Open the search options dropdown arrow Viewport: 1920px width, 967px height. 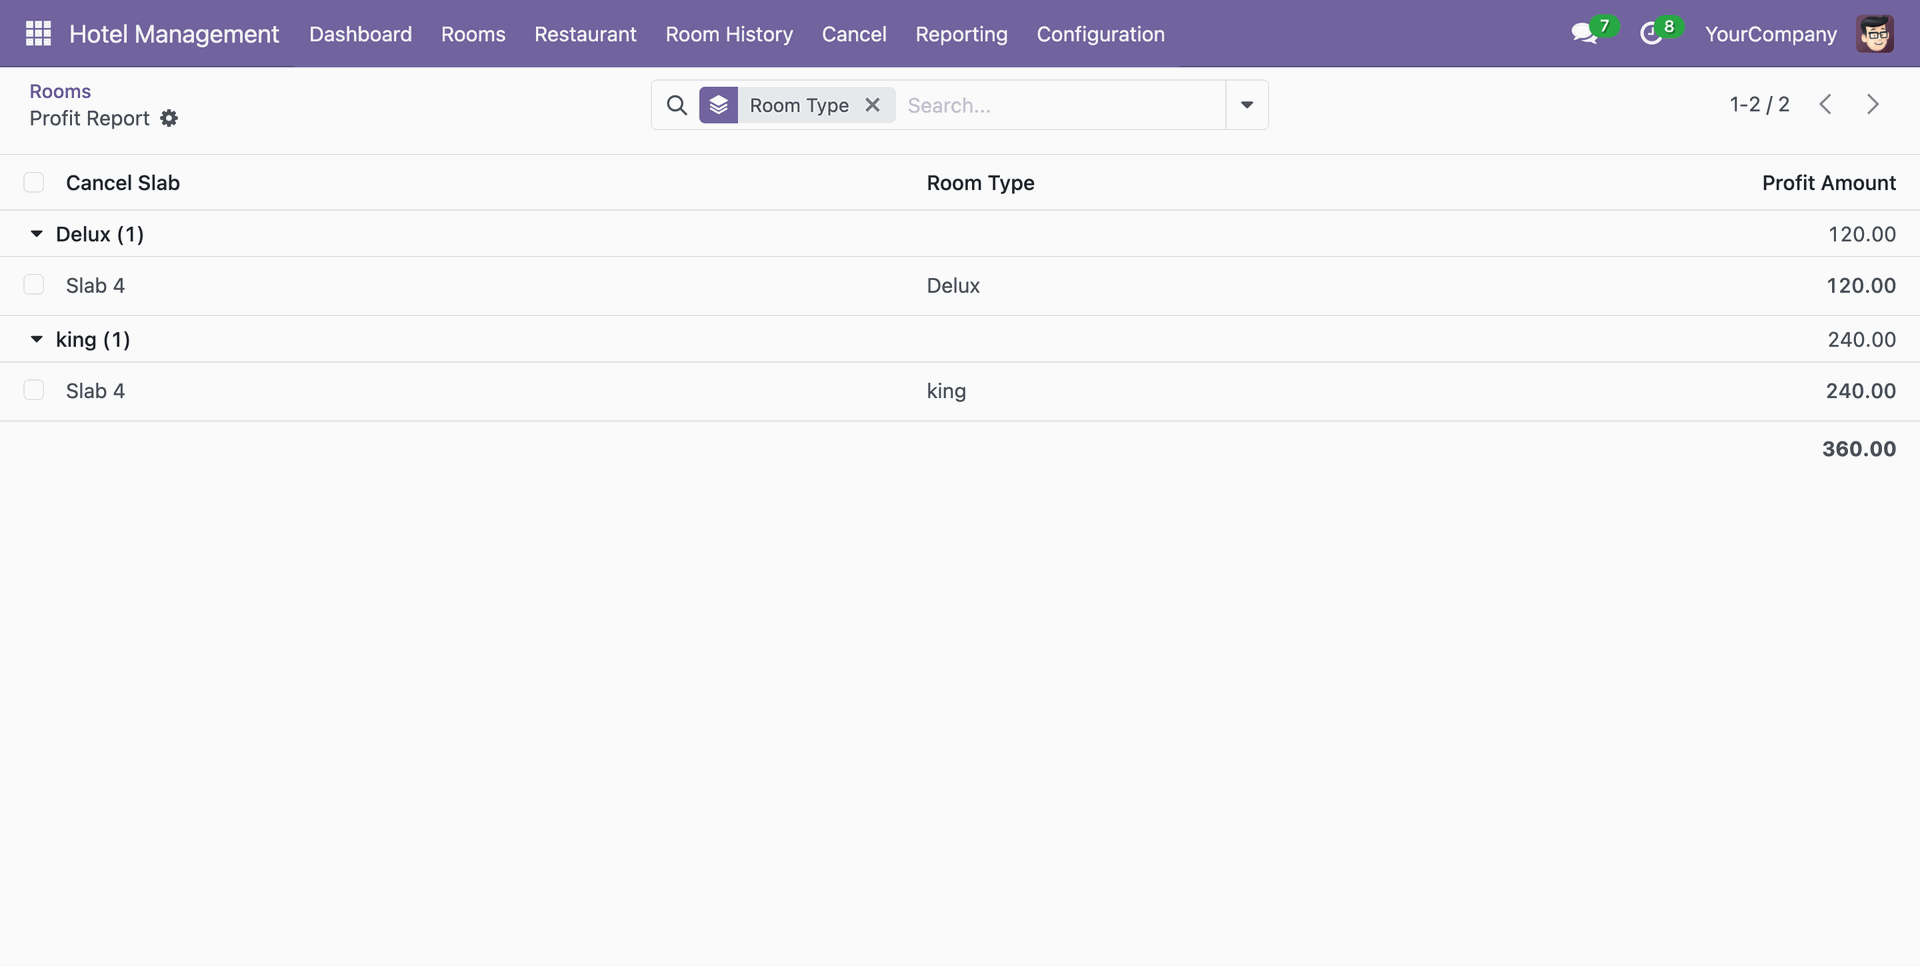click(x=1246, y=105)
